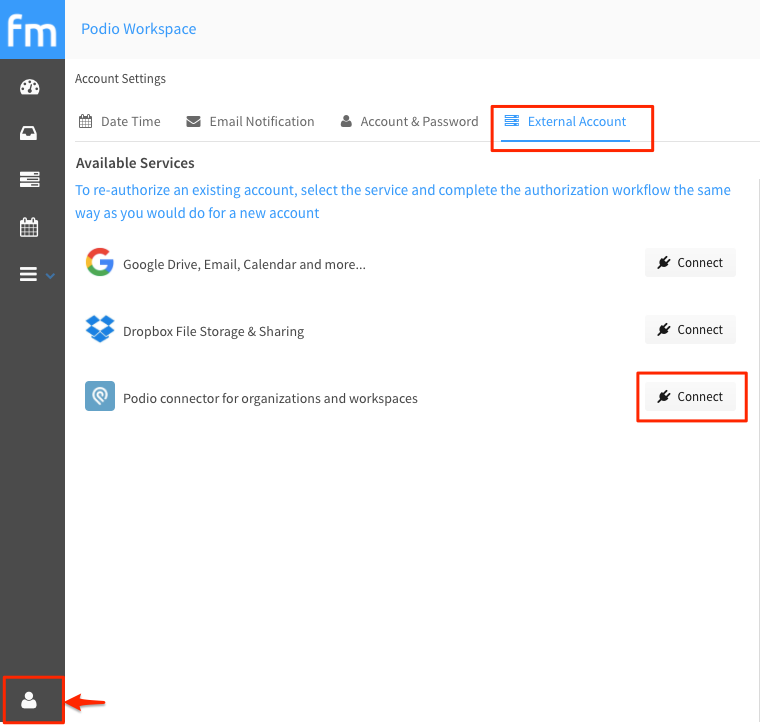760x725 pixels.
Task: Open the dashboard gauge icon in sidebar
Action: pyautogui.click(x=30, y=87)
